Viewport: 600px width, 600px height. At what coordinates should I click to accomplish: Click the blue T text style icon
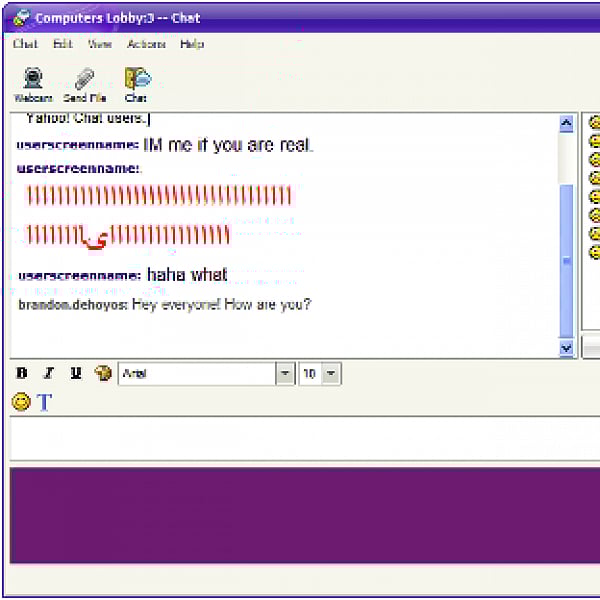pos(44,402)
